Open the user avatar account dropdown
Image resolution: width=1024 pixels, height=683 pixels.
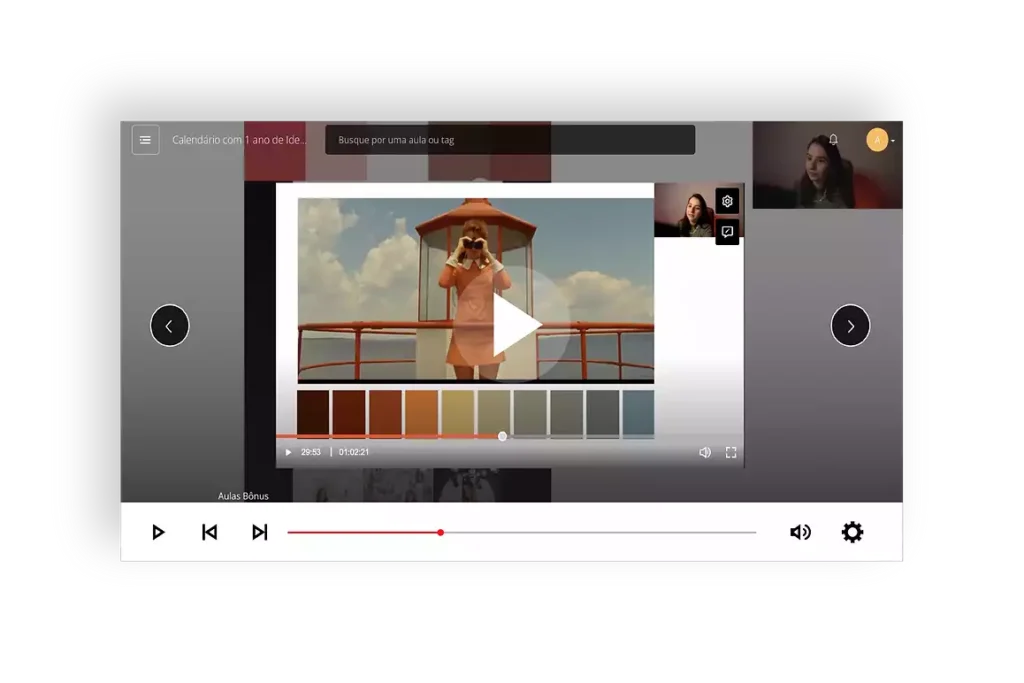click(x=880, y=140)
